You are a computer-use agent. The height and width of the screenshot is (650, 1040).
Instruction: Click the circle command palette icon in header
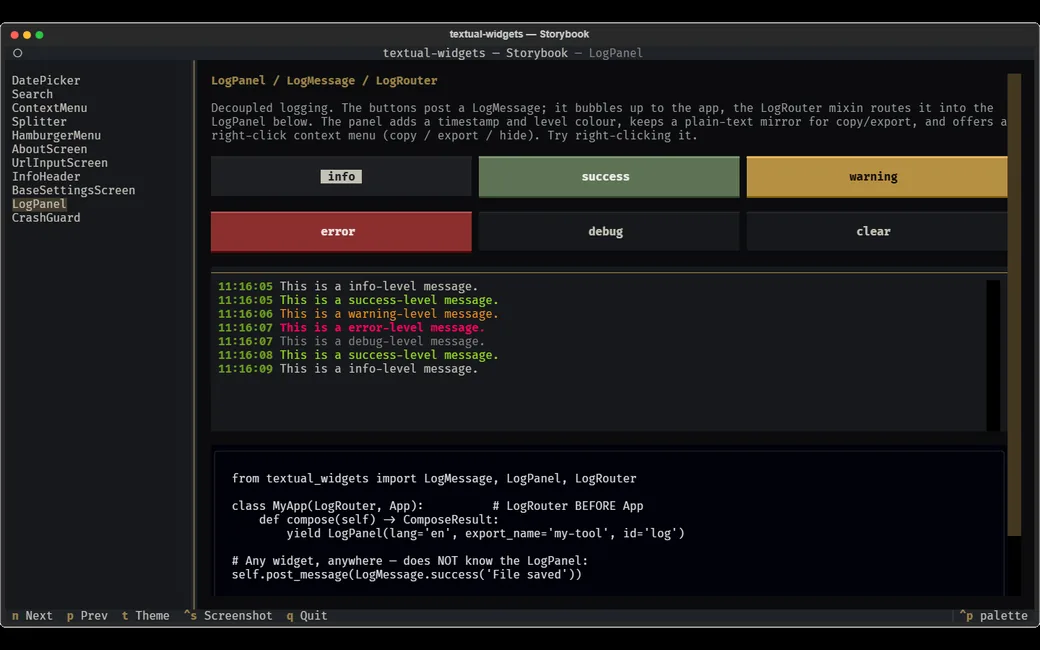tap(18, 53)
